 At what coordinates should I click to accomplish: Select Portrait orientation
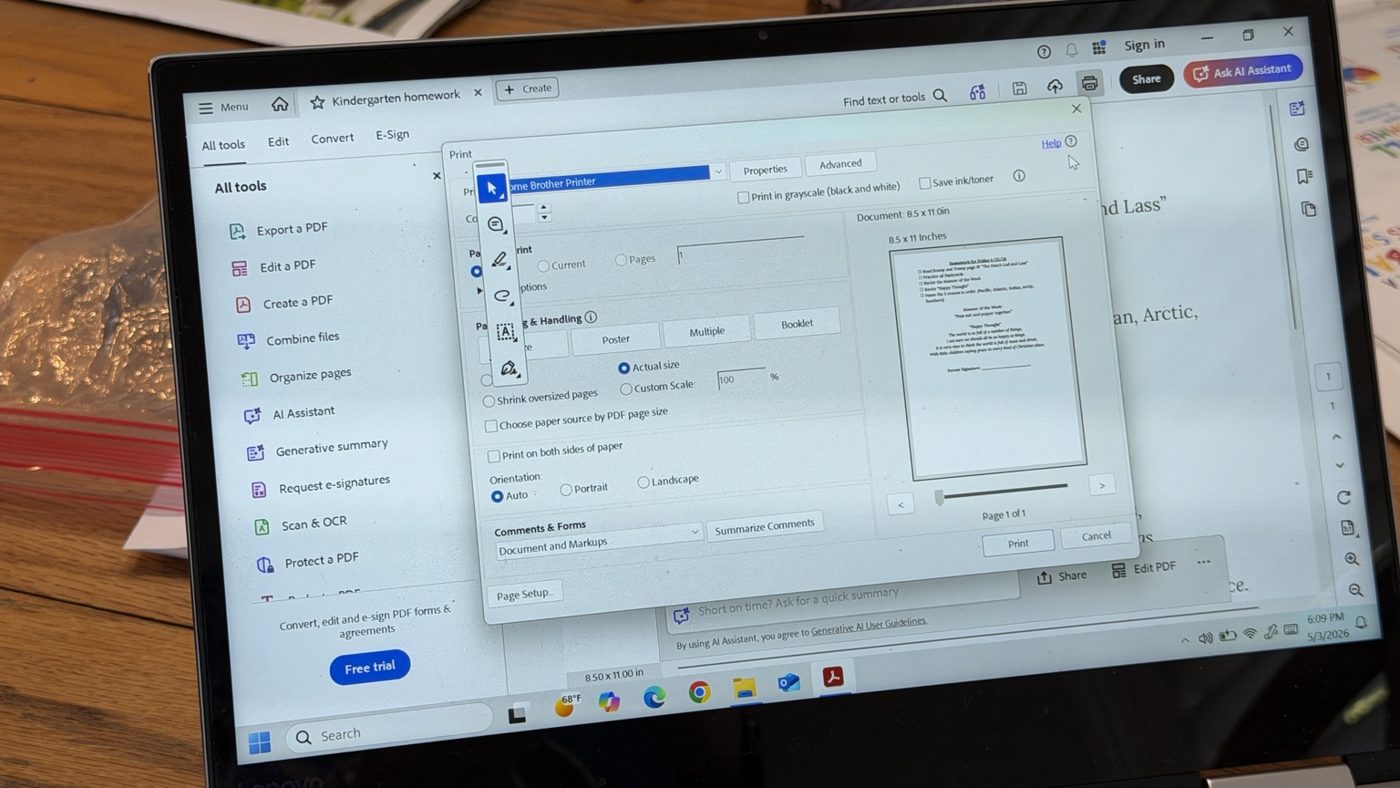click(x=566, y=490)
